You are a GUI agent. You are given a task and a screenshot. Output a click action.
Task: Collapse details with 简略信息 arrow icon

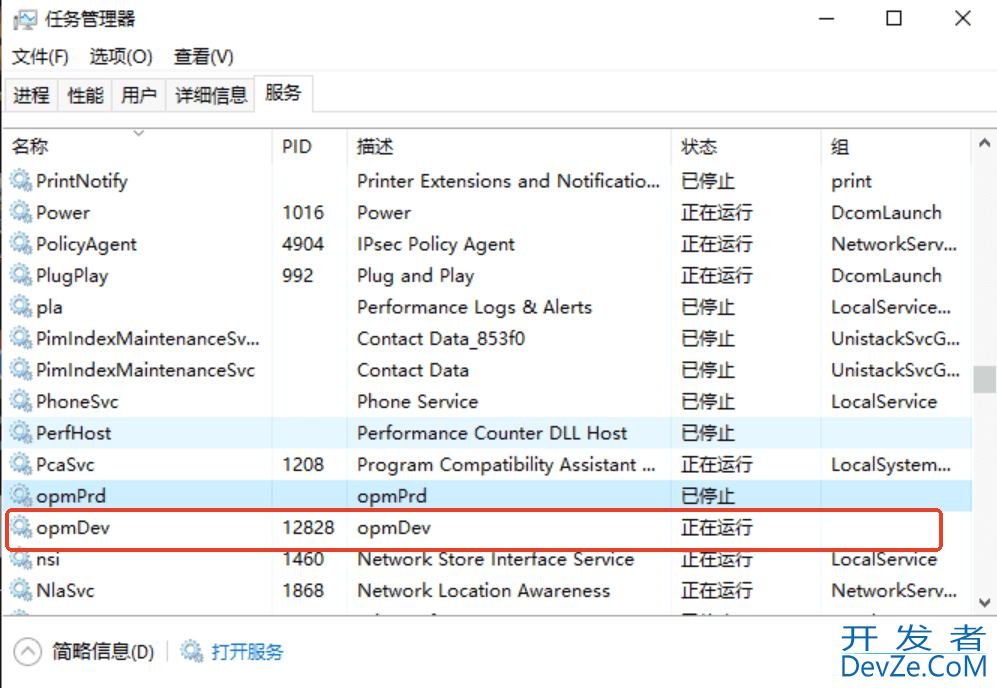(x=27, y=652)
